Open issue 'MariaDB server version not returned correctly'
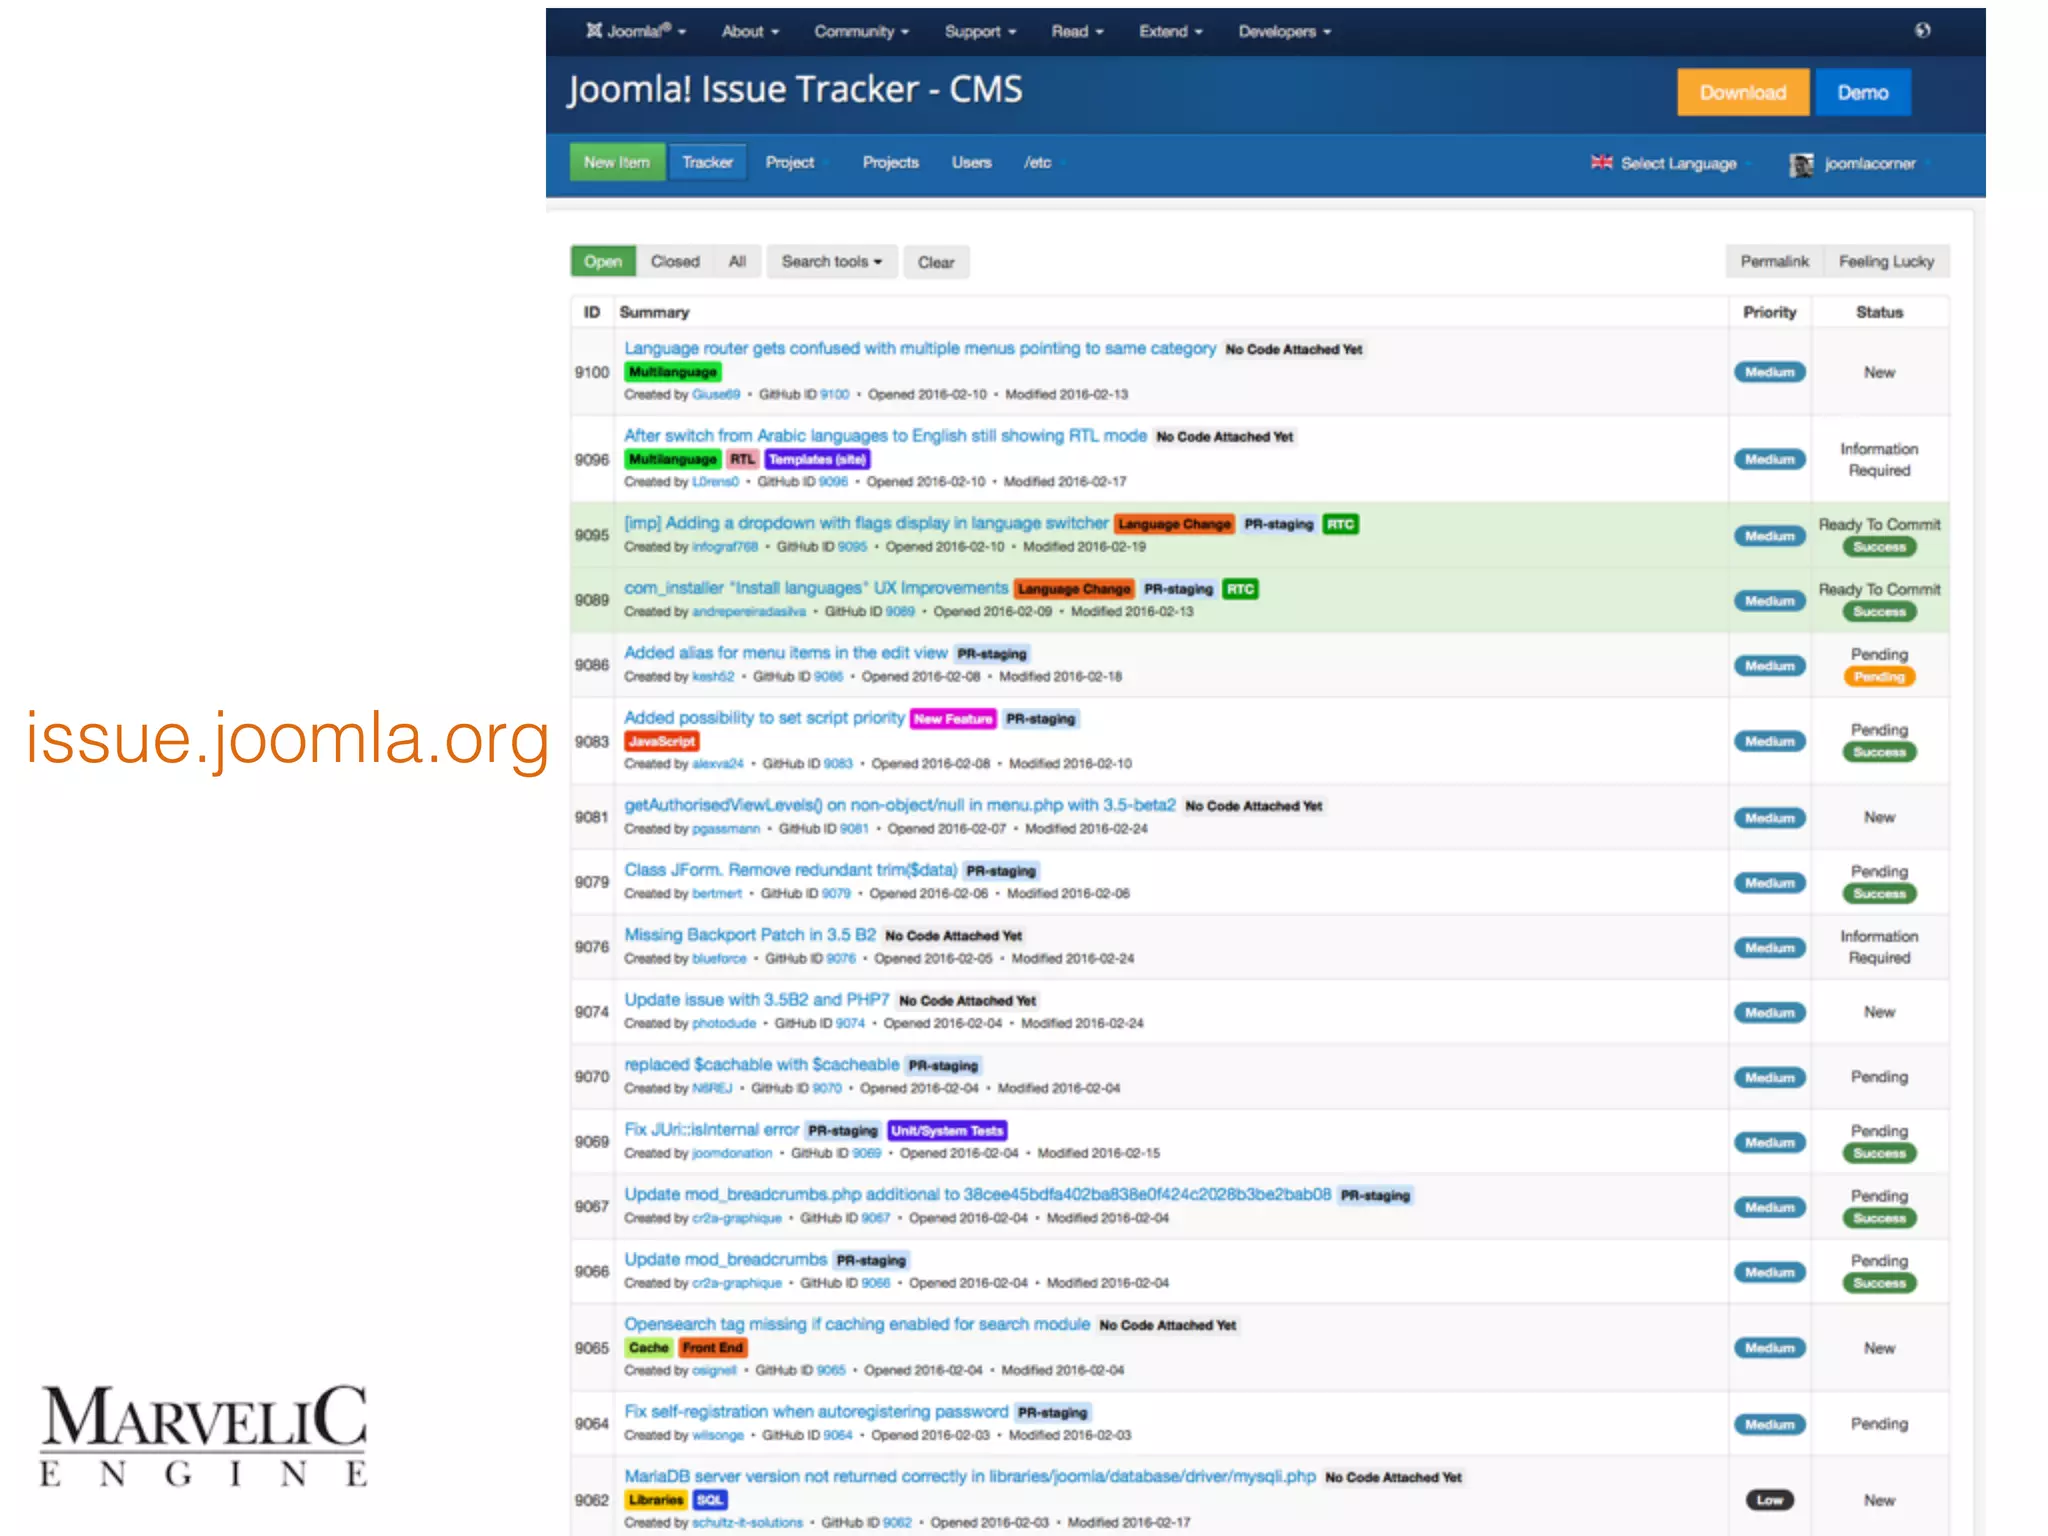The image size is (2048, 1536). point(970,1476)
